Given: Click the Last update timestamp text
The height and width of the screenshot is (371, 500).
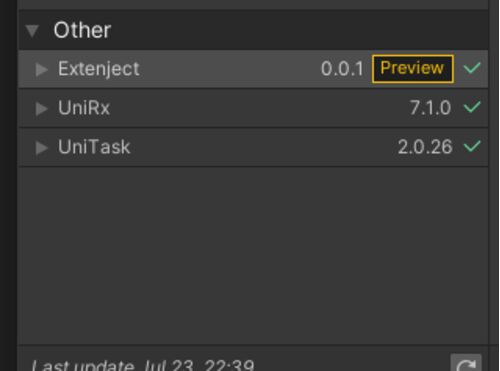Looking at the screenshot, I should [143, 365].
